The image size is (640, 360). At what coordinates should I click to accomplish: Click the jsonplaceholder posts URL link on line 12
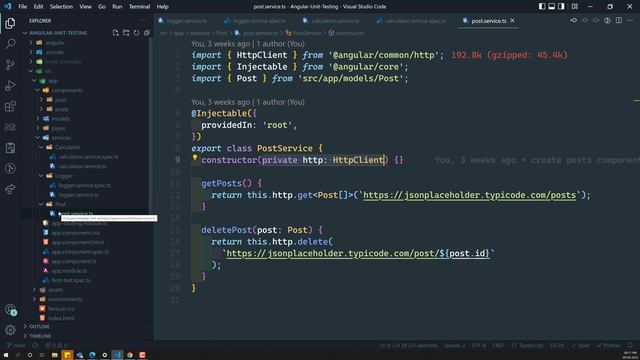tap(469, 195)
